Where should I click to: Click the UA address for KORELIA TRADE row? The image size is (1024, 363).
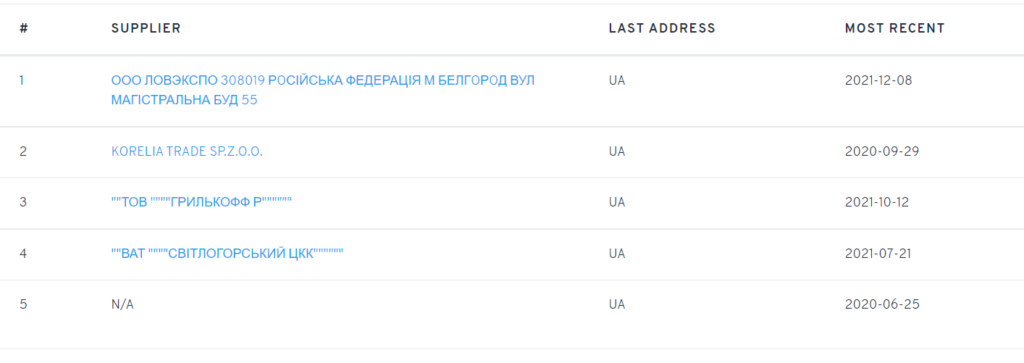616,151
